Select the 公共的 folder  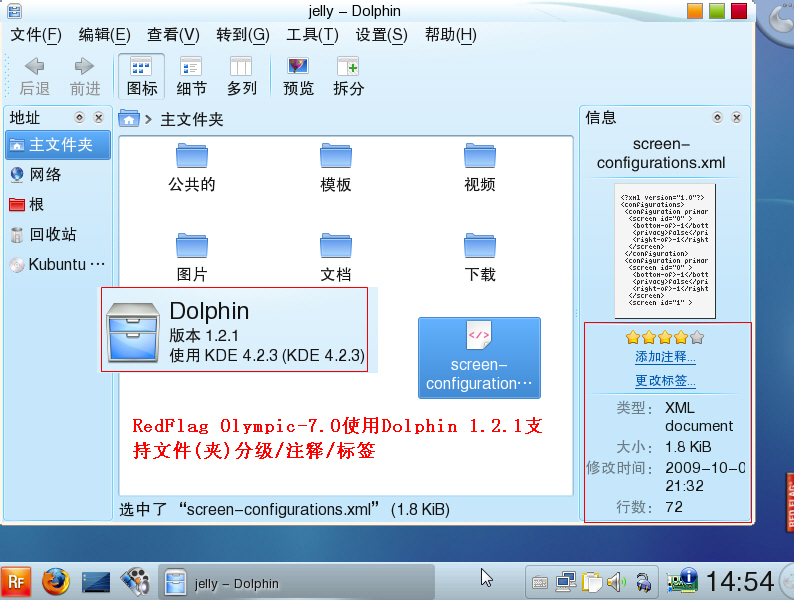pyautogui.click(x=191, y=168)
